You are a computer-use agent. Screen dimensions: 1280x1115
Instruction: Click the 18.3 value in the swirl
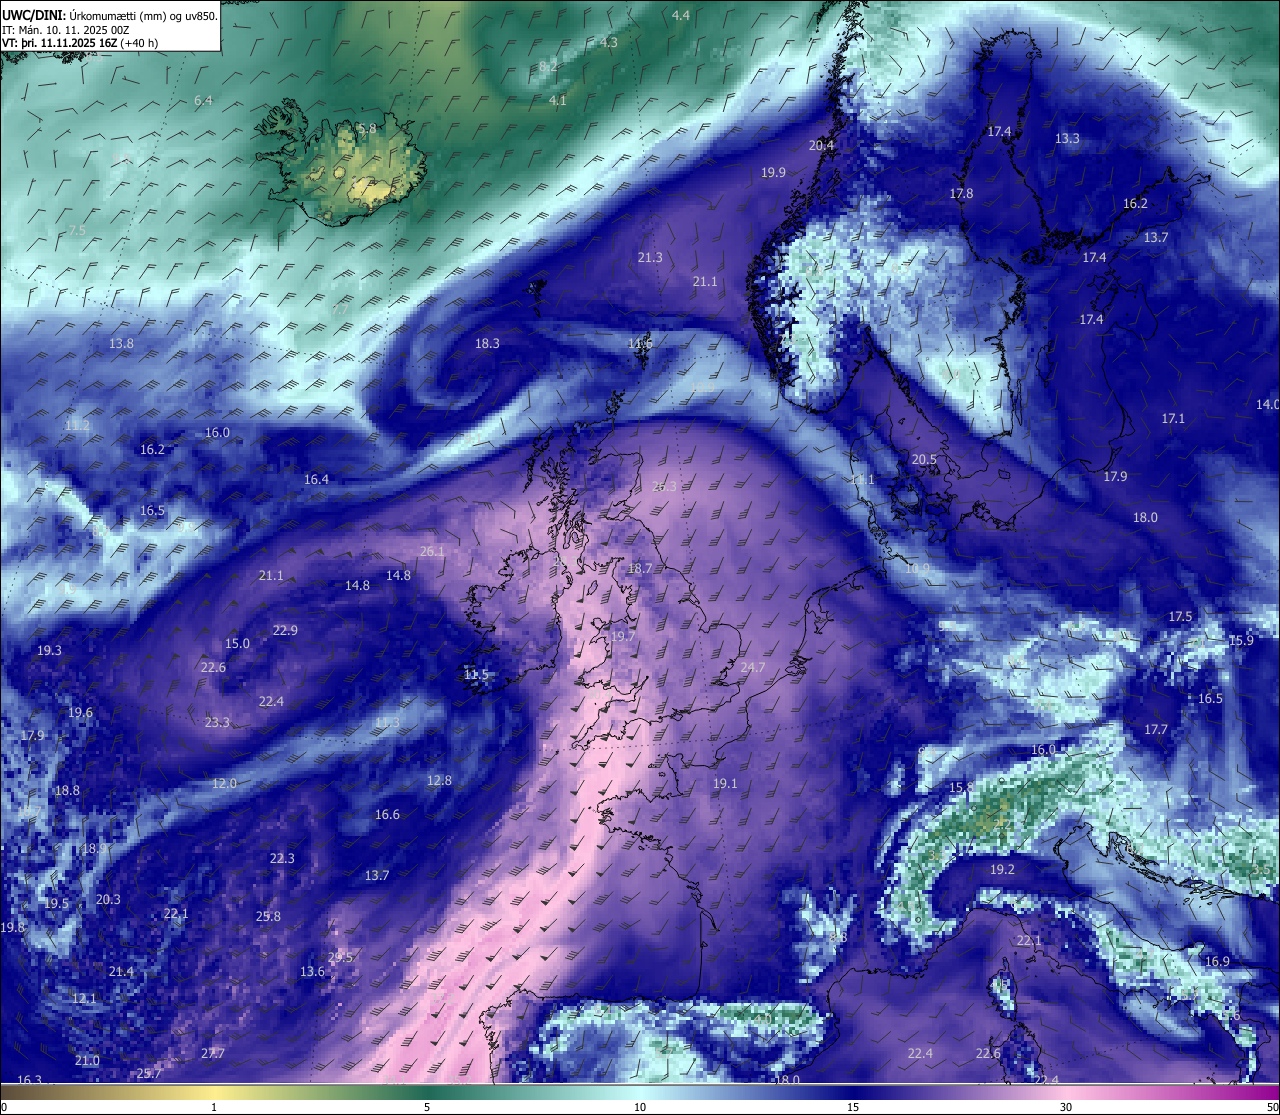click(x=487, y=343)
